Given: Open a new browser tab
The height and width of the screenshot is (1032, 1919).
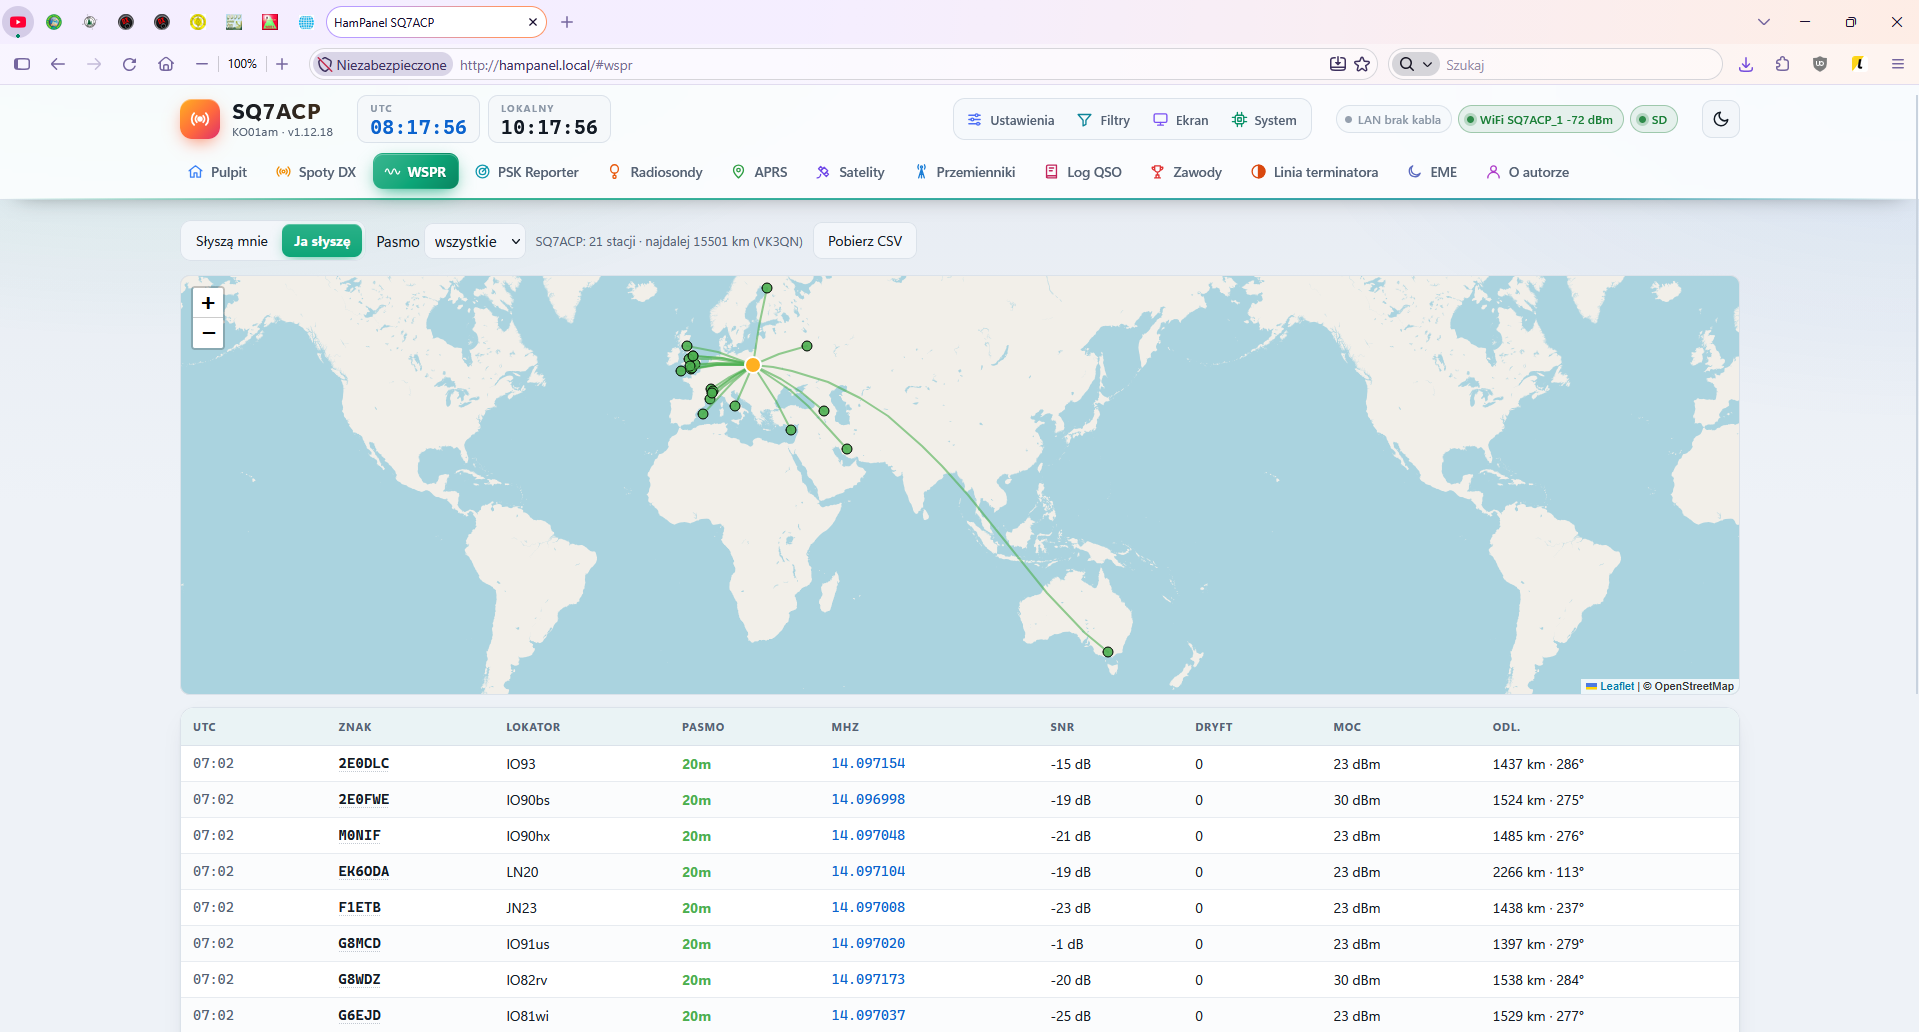Looking at the screenshot, I should pos(567,22).
